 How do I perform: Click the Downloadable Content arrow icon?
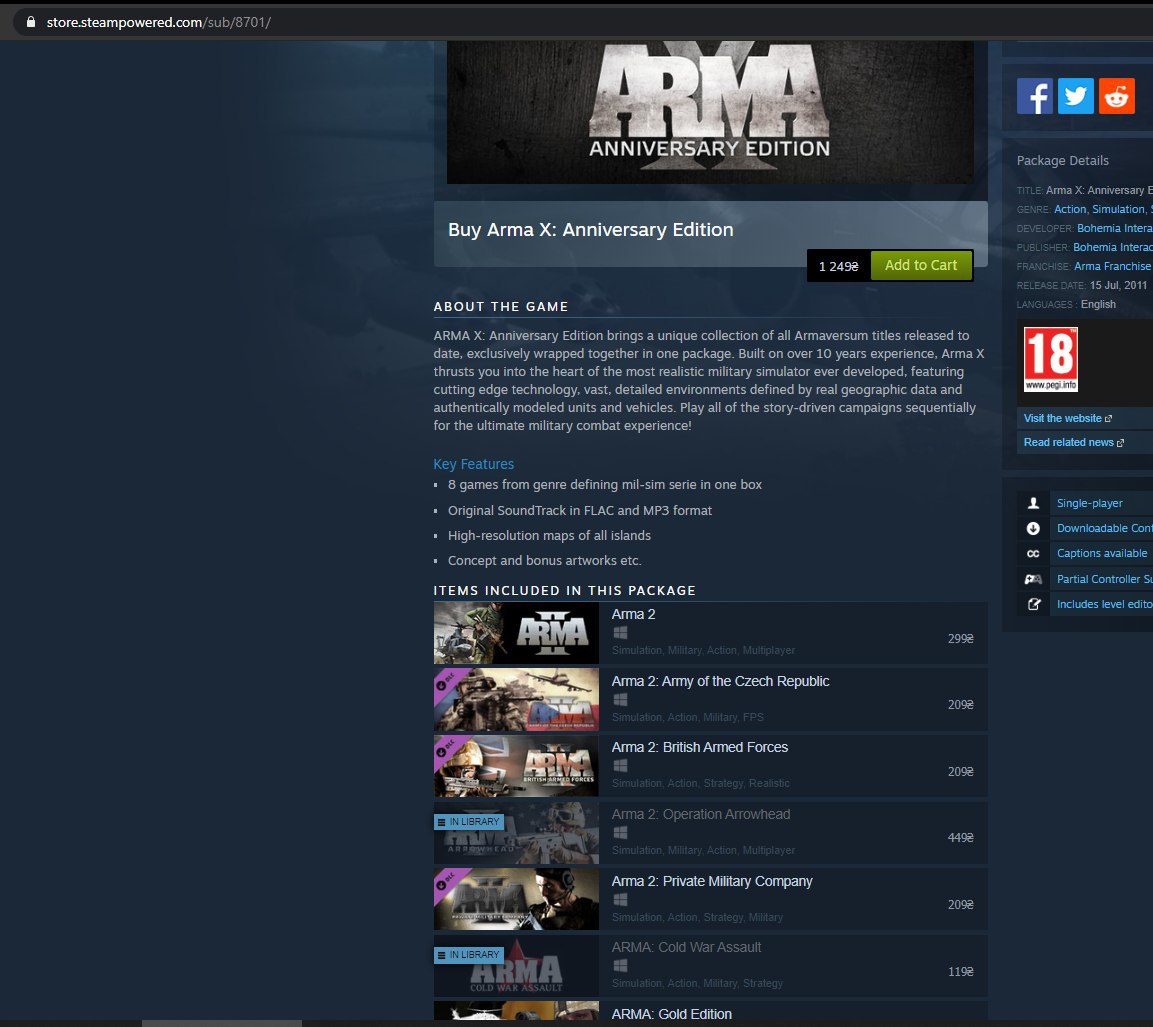(x=1033, y=528)
